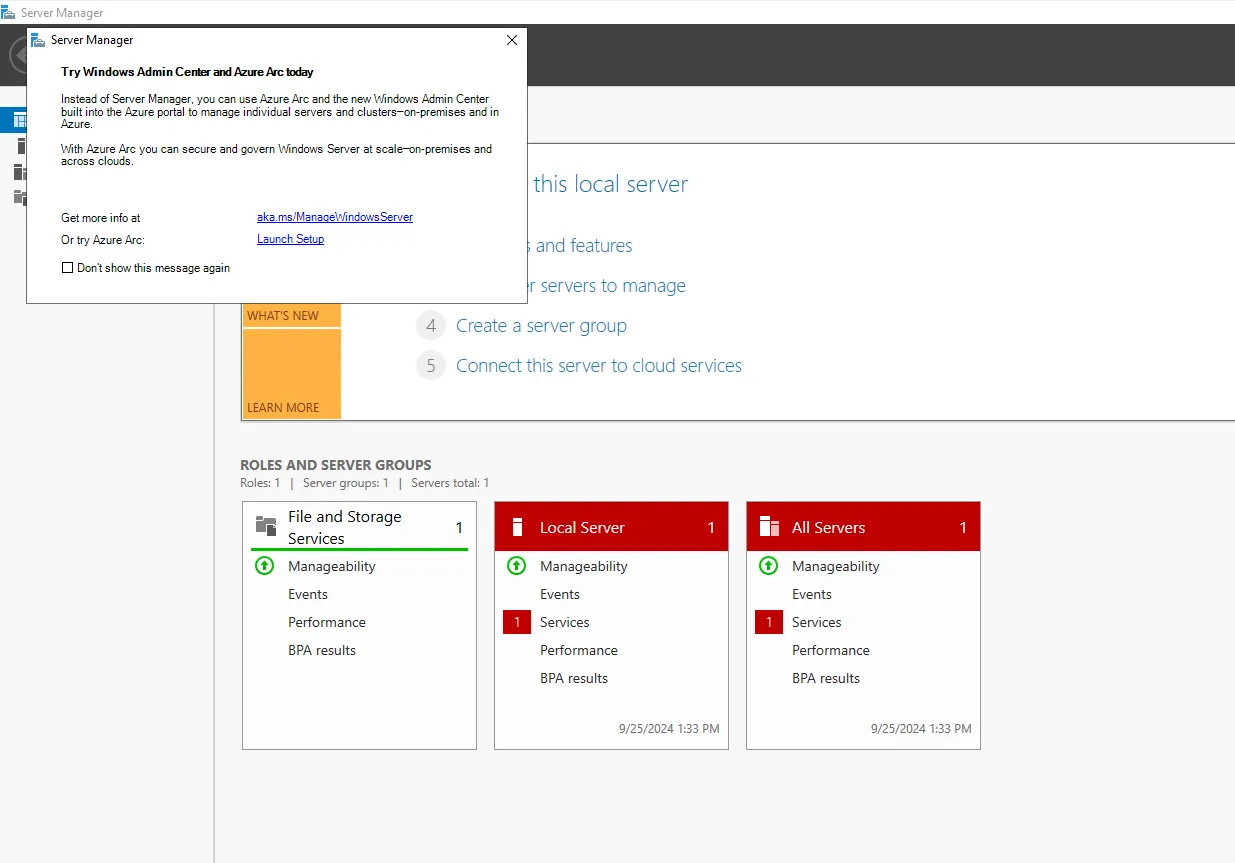Click the green Manageability status icon on Local Server tile
Screen dimensions: 1235x863
[516, 565]
